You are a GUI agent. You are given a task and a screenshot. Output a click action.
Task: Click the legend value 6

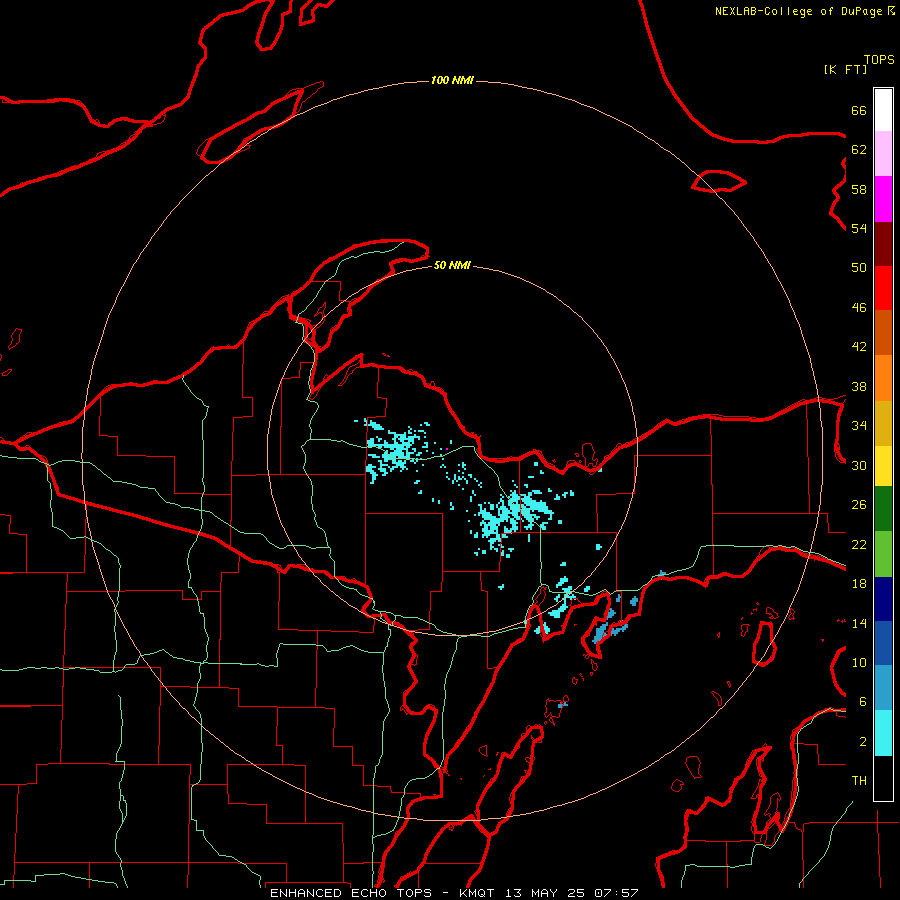click(863, 702)
